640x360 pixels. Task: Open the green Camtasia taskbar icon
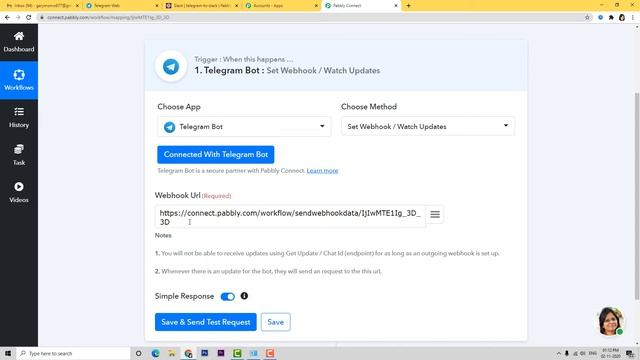pos(237,353)
